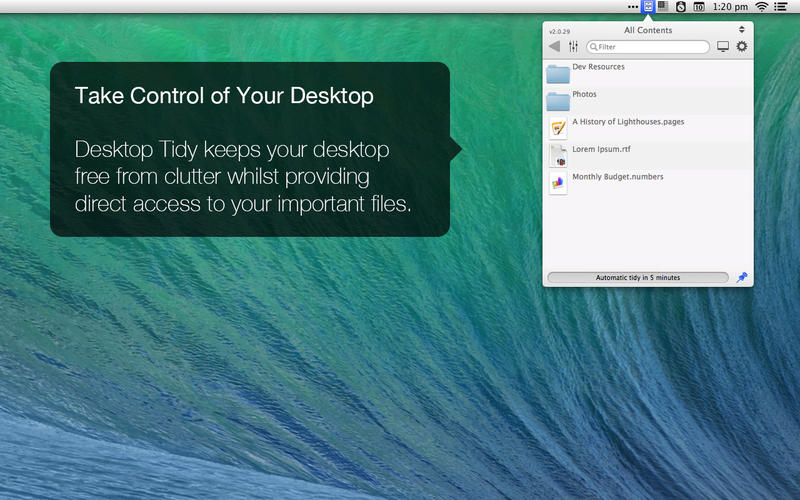This screenshot has width=800, height=500.
Task: Click Automatic tidy in 5 minutes bar
Action: [638, 278]
